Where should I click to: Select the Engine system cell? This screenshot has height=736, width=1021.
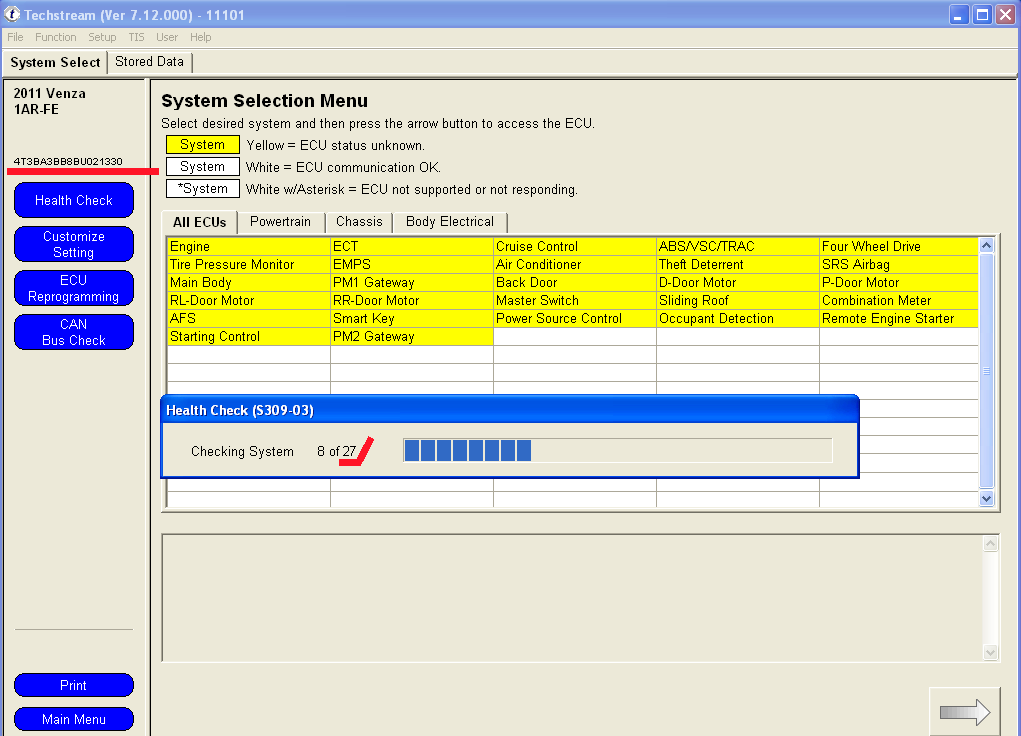[x=249, y=246]
